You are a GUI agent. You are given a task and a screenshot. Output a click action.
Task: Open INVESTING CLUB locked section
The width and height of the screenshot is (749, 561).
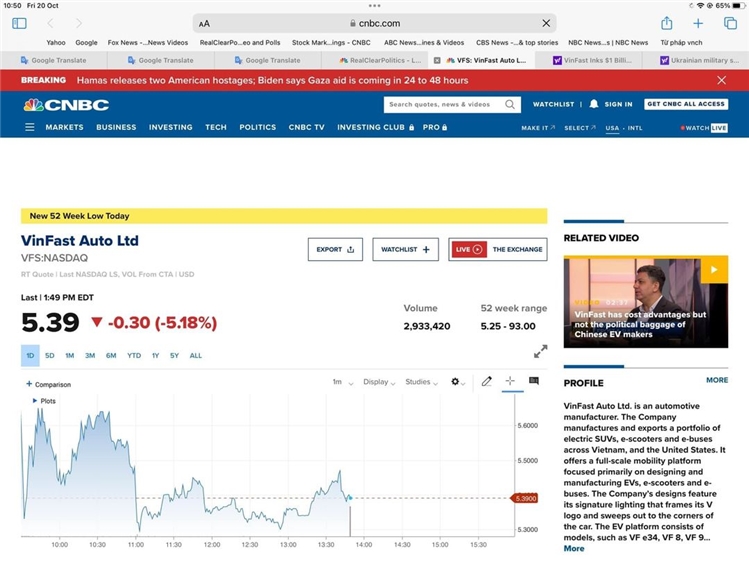[375, 127]
